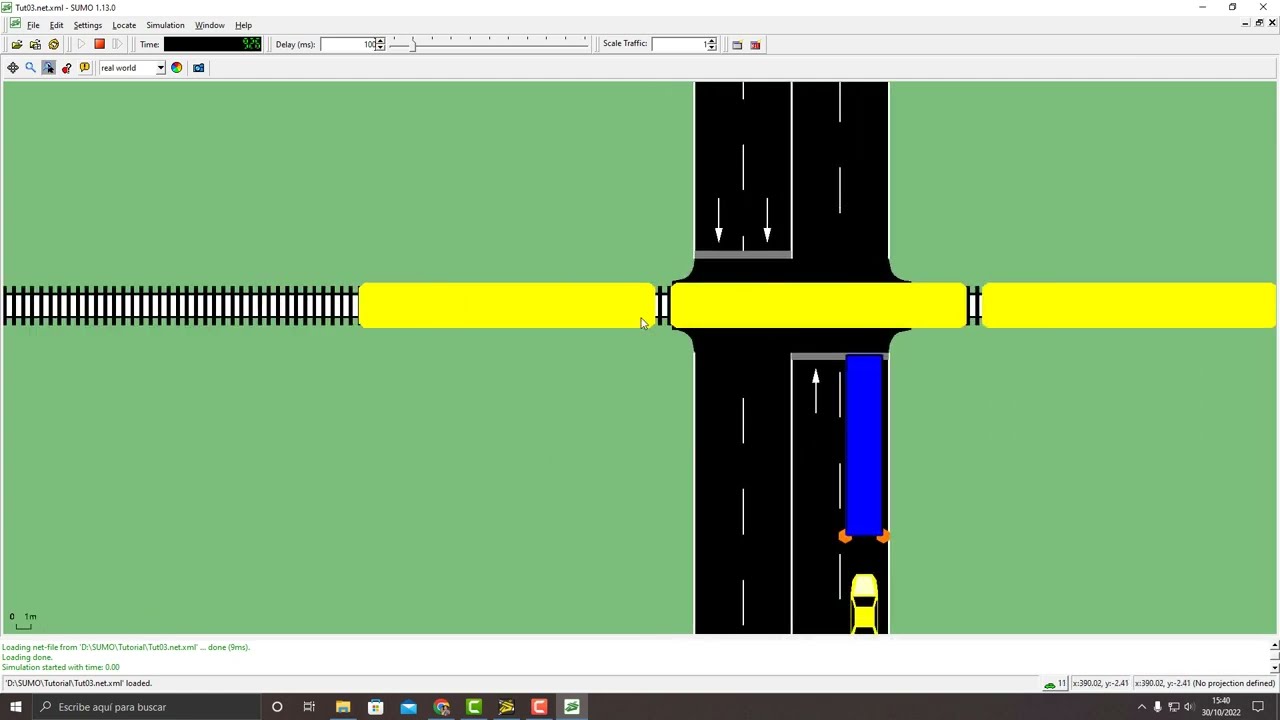Take a screenshot with the camera icon

click(198, 68)
